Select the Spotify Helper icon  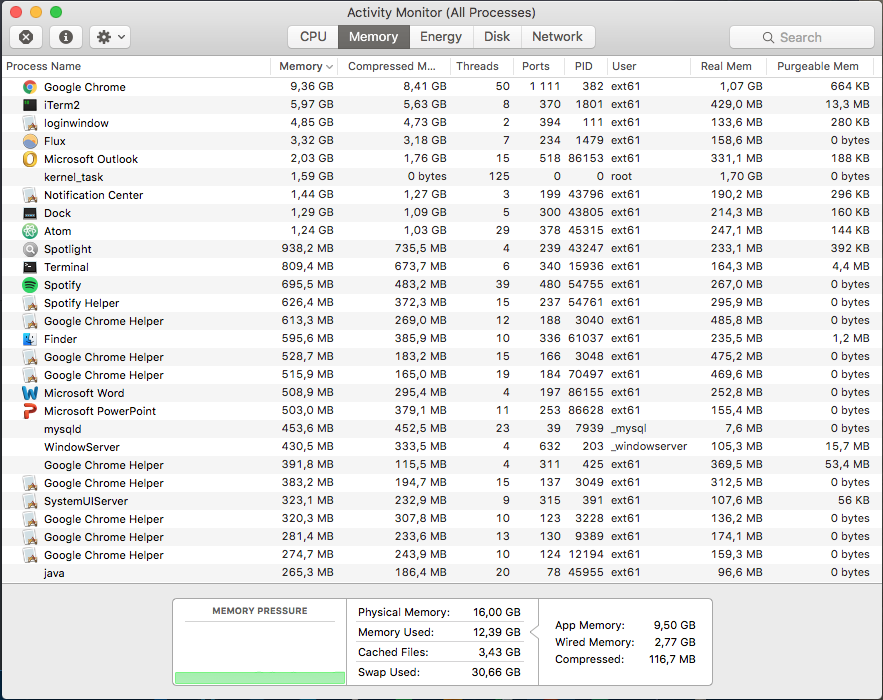pos(30,303)
